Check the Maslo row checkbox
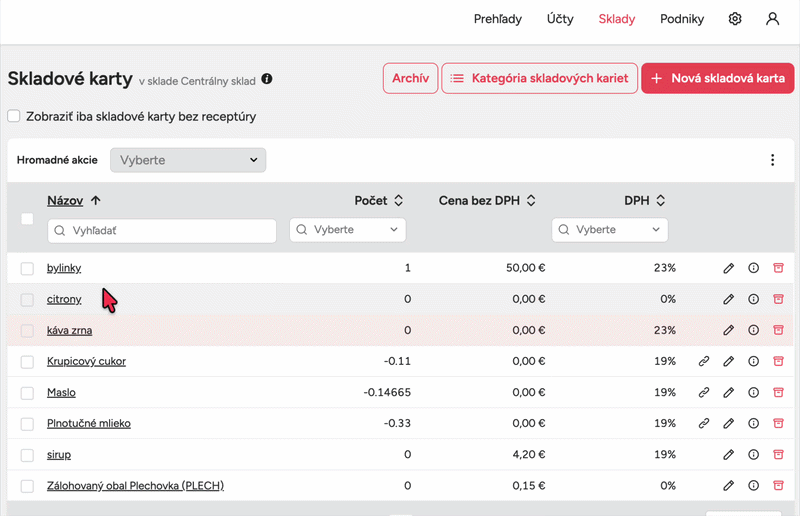 tap(27, 393)
